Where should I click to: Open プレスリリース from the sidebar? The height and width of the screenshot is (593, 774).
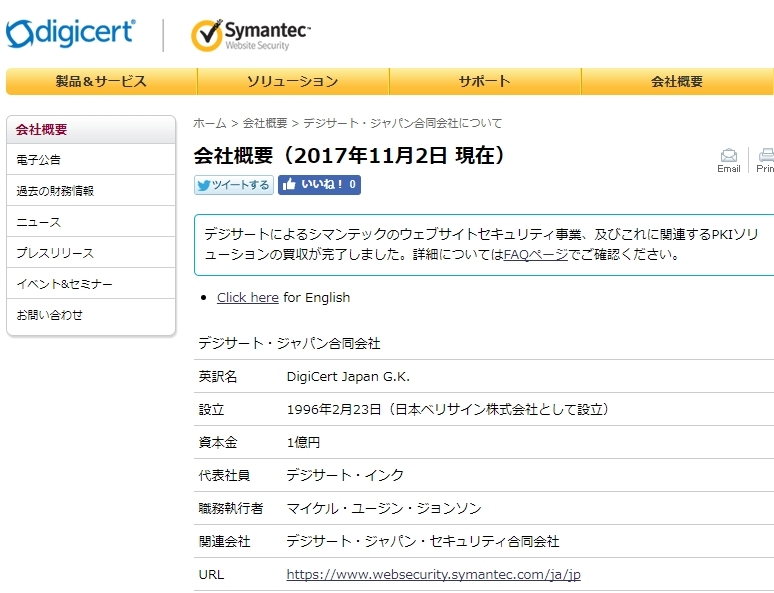[55, 253]
